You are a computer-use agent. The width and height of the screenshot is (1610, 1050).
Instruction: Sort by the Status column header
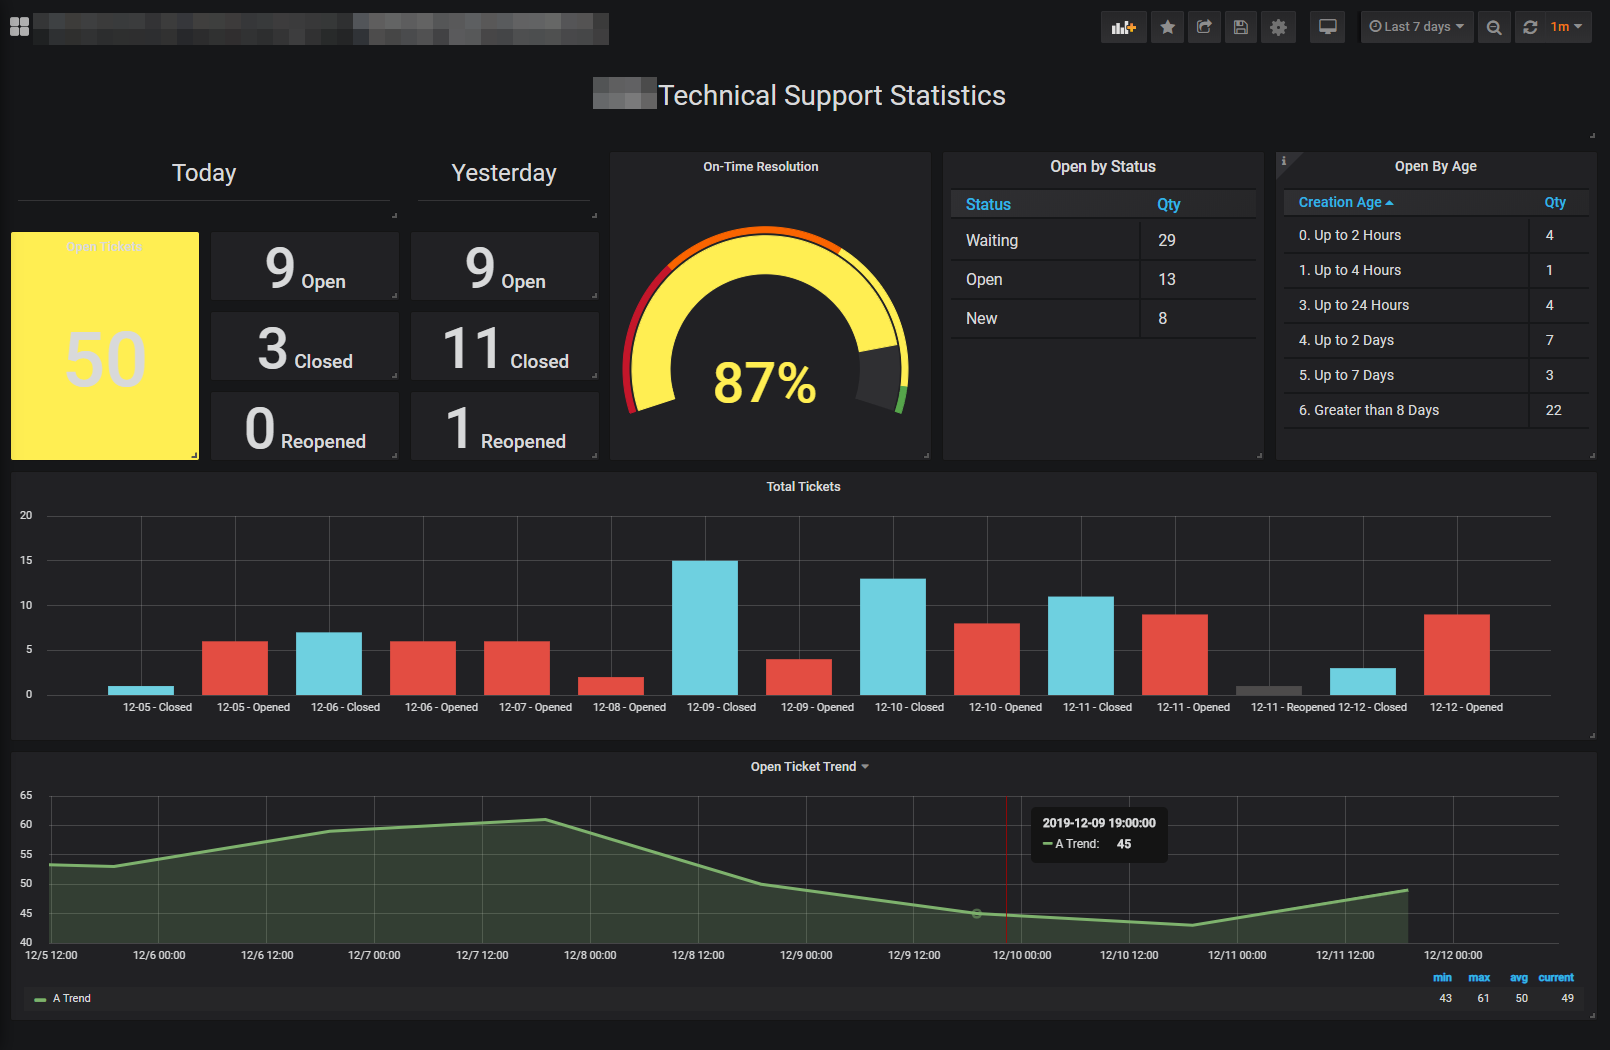(x=988, y=204)
